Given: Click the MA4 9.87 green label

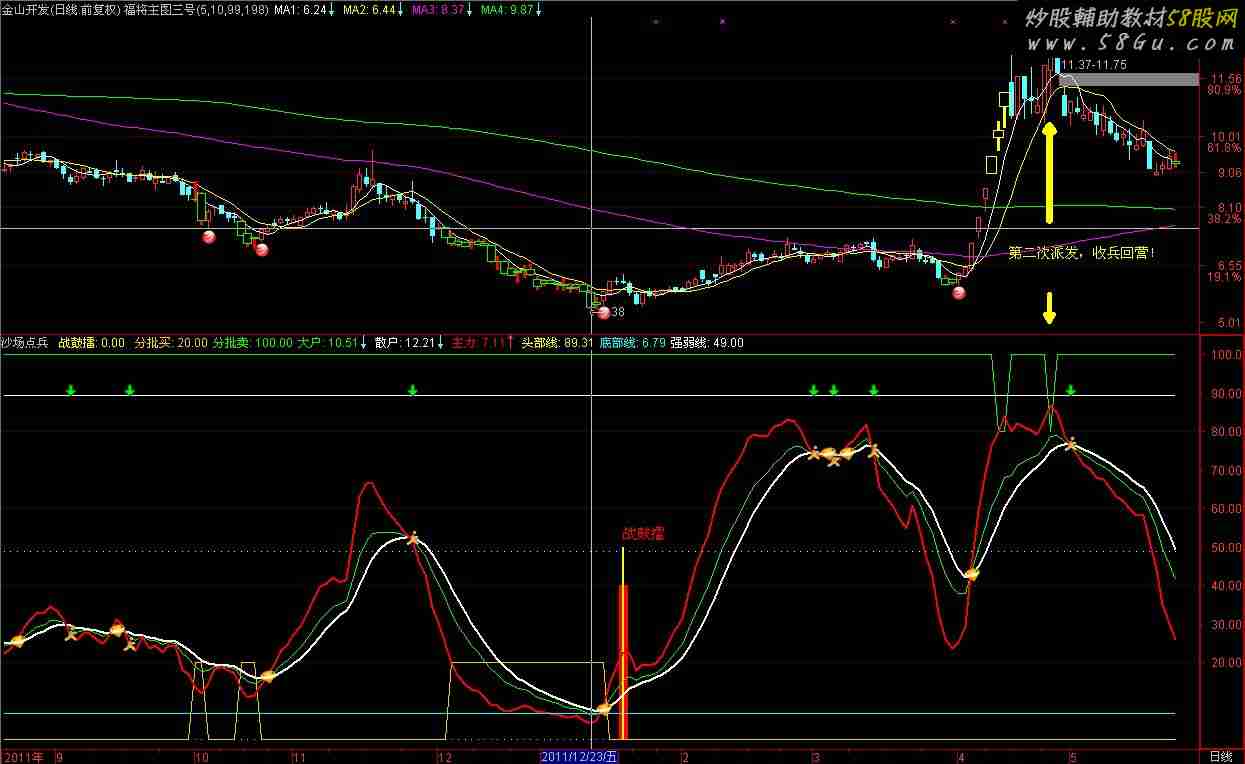Looking at the screenshot, I should 506,9.
